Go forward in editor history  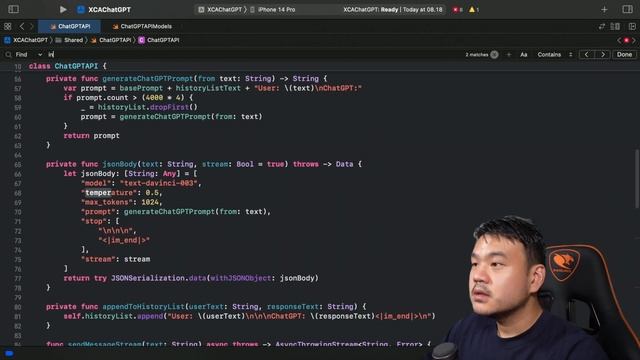point(31,27)
